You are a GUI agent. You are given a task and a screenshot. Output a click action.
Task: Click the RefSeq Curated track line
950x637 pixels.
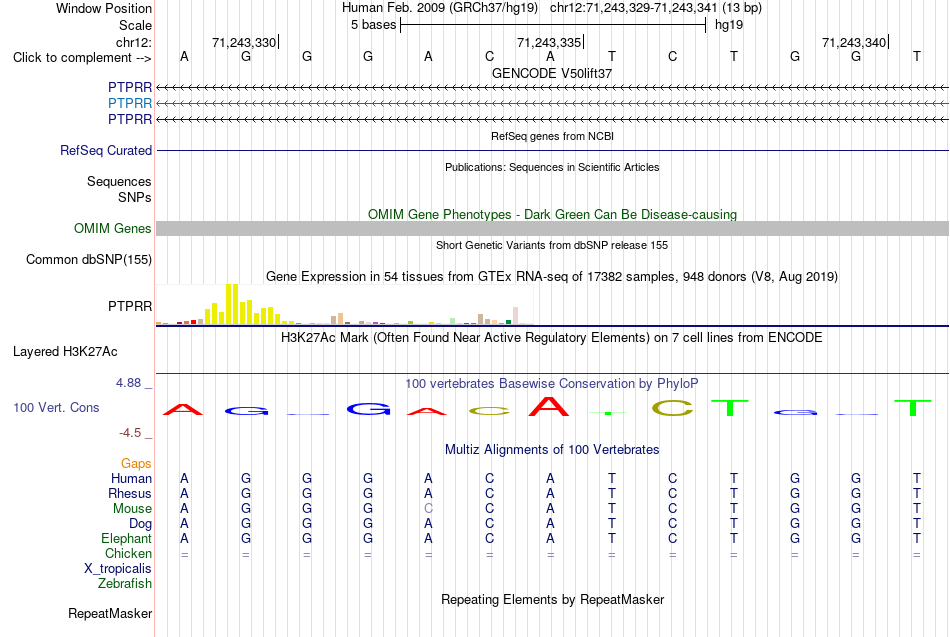point(552,150)
